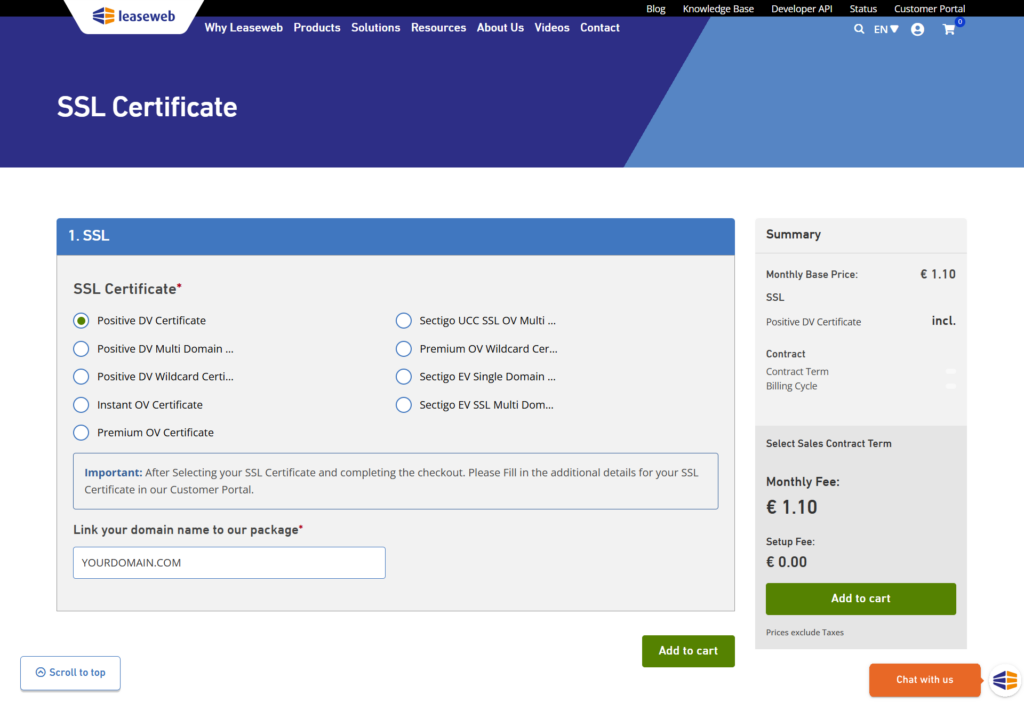Screen dimensions: 1024x710
Task: Click the Select Sales Contract Term label
Action: (x=829, y=444)
